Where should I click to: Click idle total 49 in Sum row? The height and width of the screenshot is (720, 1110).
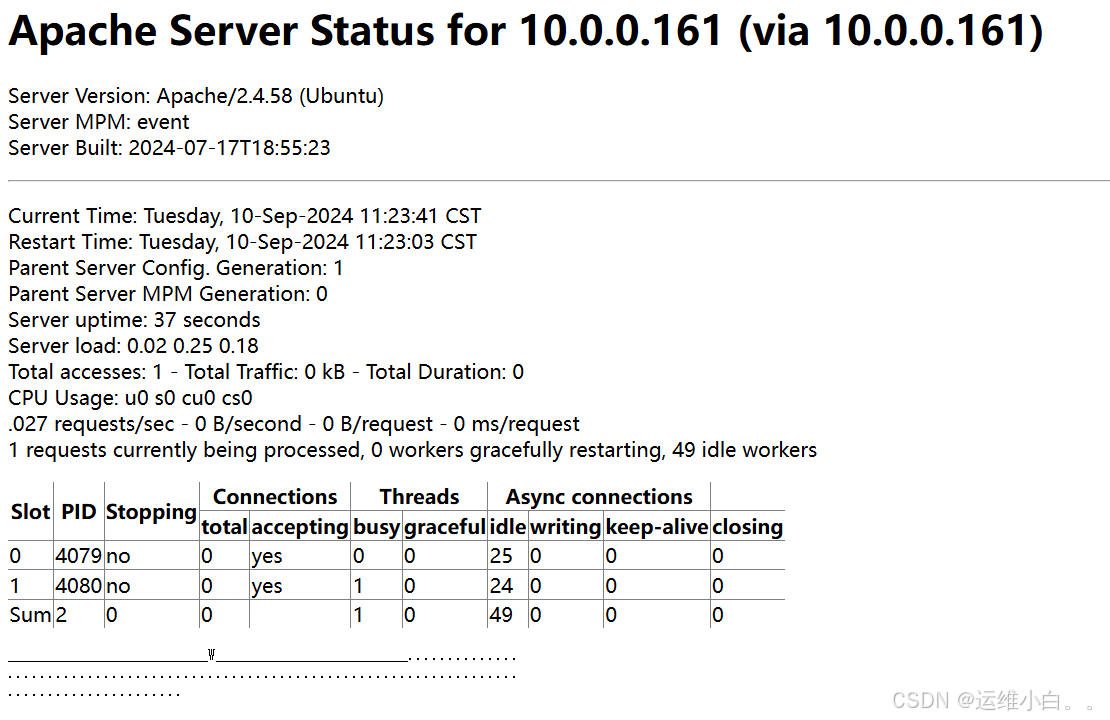(501, 615)
